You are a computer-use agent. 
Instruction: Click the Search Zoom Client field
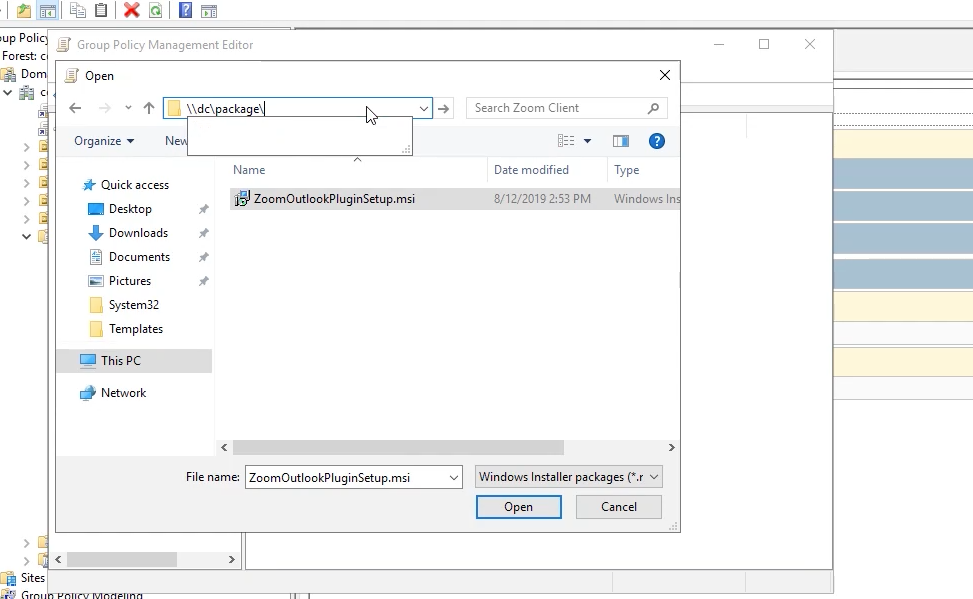558,108
